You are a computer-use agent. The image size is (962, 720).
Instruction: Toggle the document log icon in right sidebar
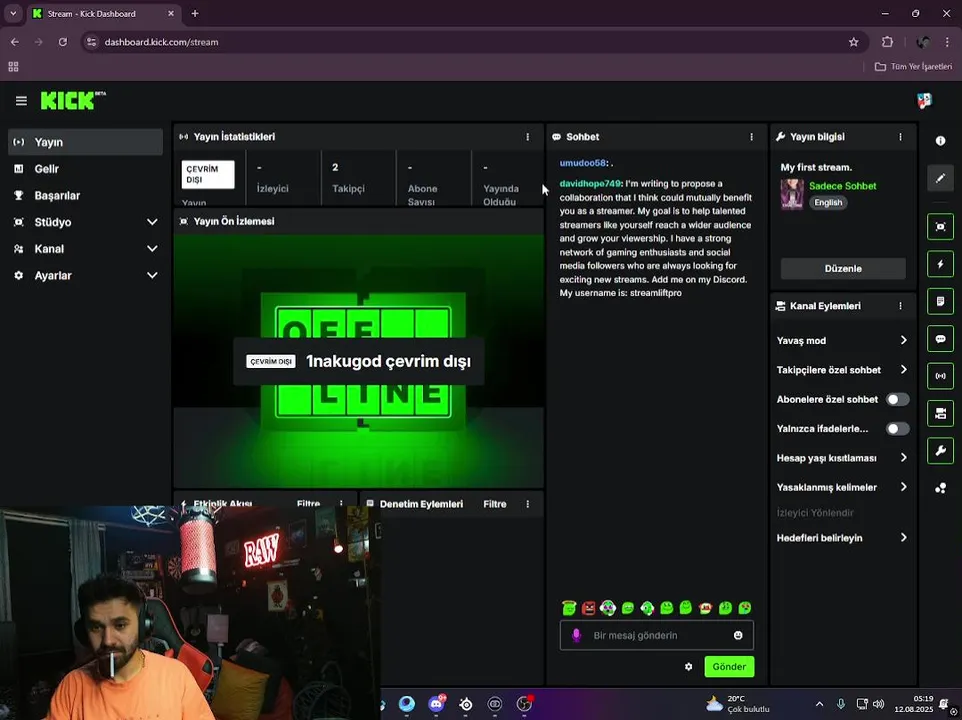(x=940, y=301)
